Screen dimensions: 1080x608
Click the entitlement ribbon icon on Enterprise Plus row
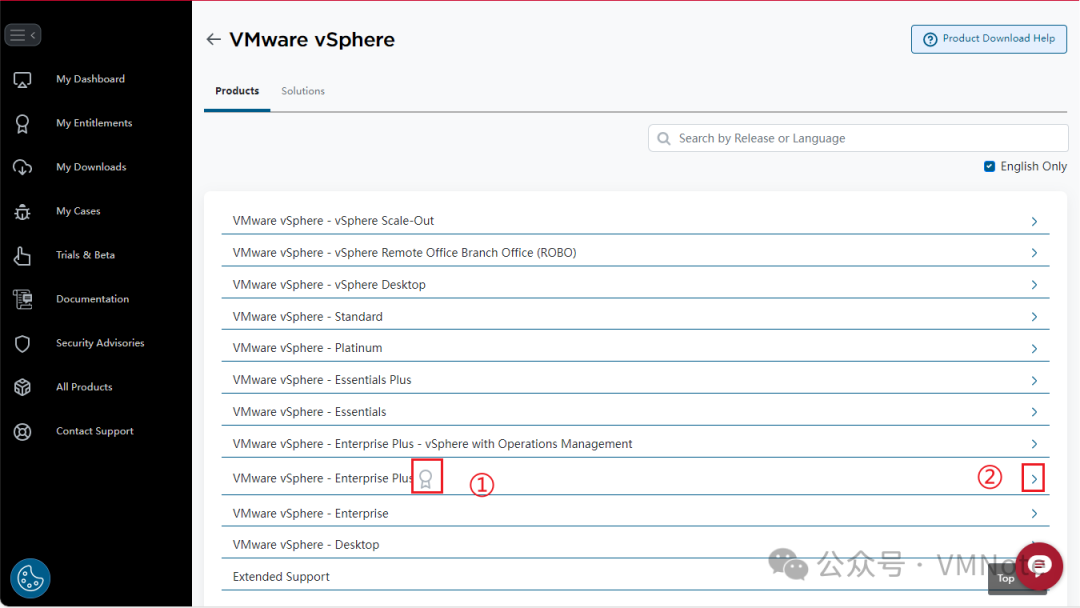[426, 479]
